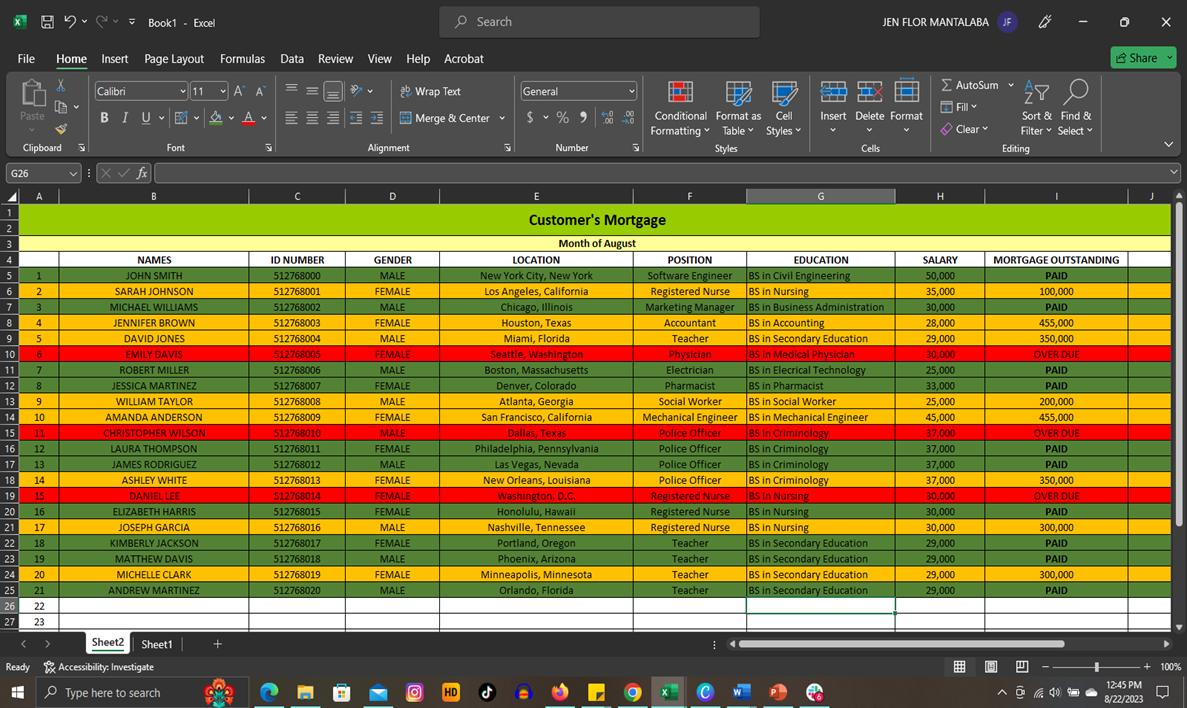This screenshot has height=708, width=1187.
Task: Toggle Bold formatting
Action: click(104, 118)
